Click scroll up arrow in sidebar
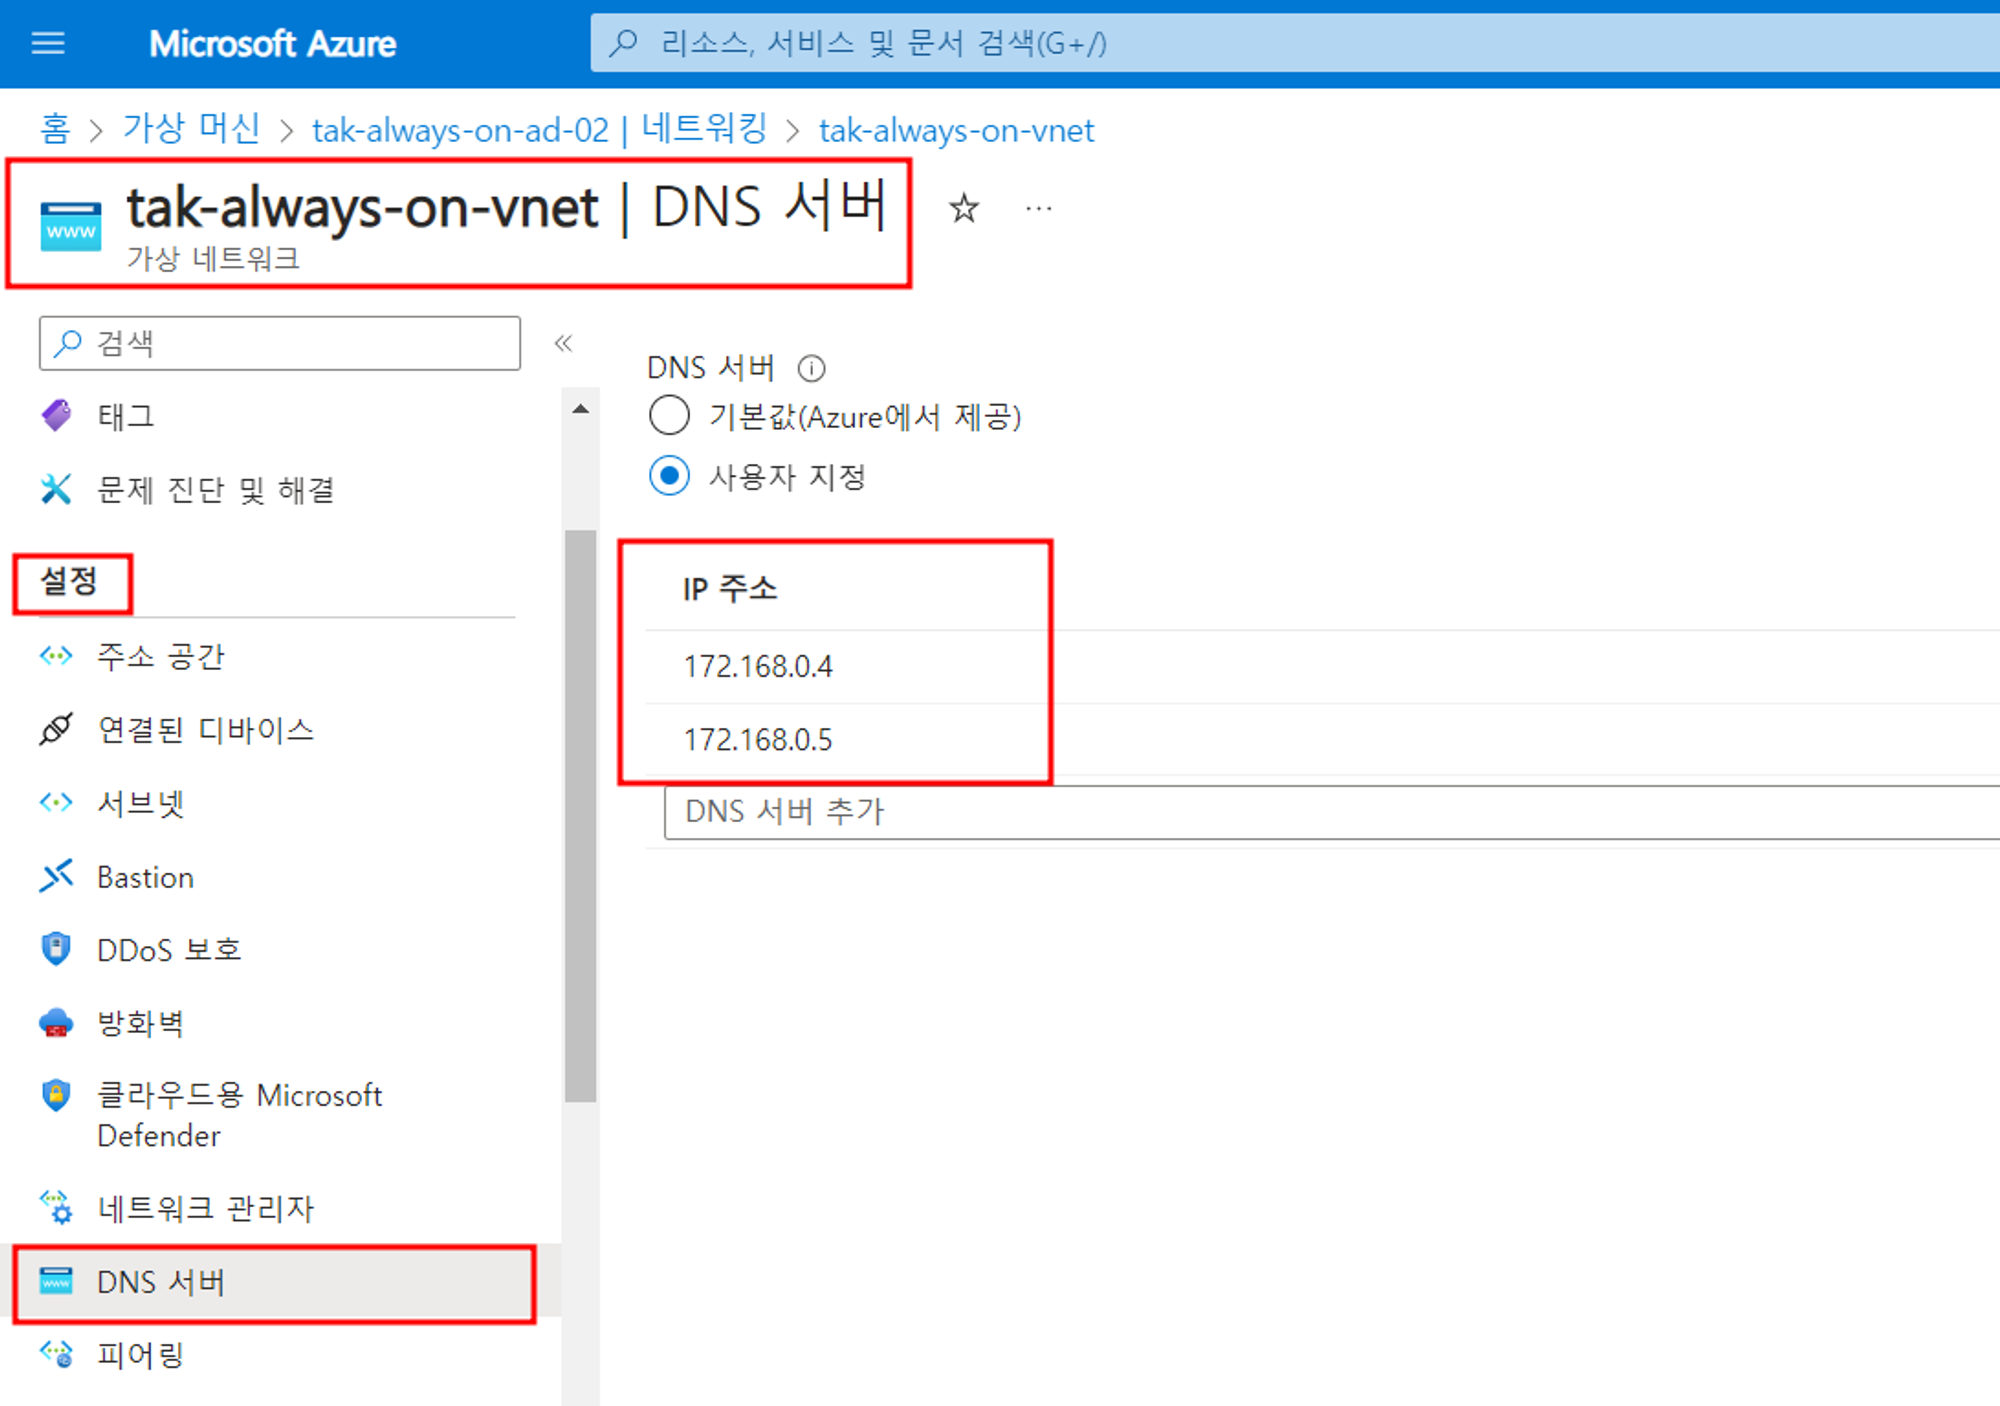Viewport: 2000px width, 1406px height. click(580, 409)
